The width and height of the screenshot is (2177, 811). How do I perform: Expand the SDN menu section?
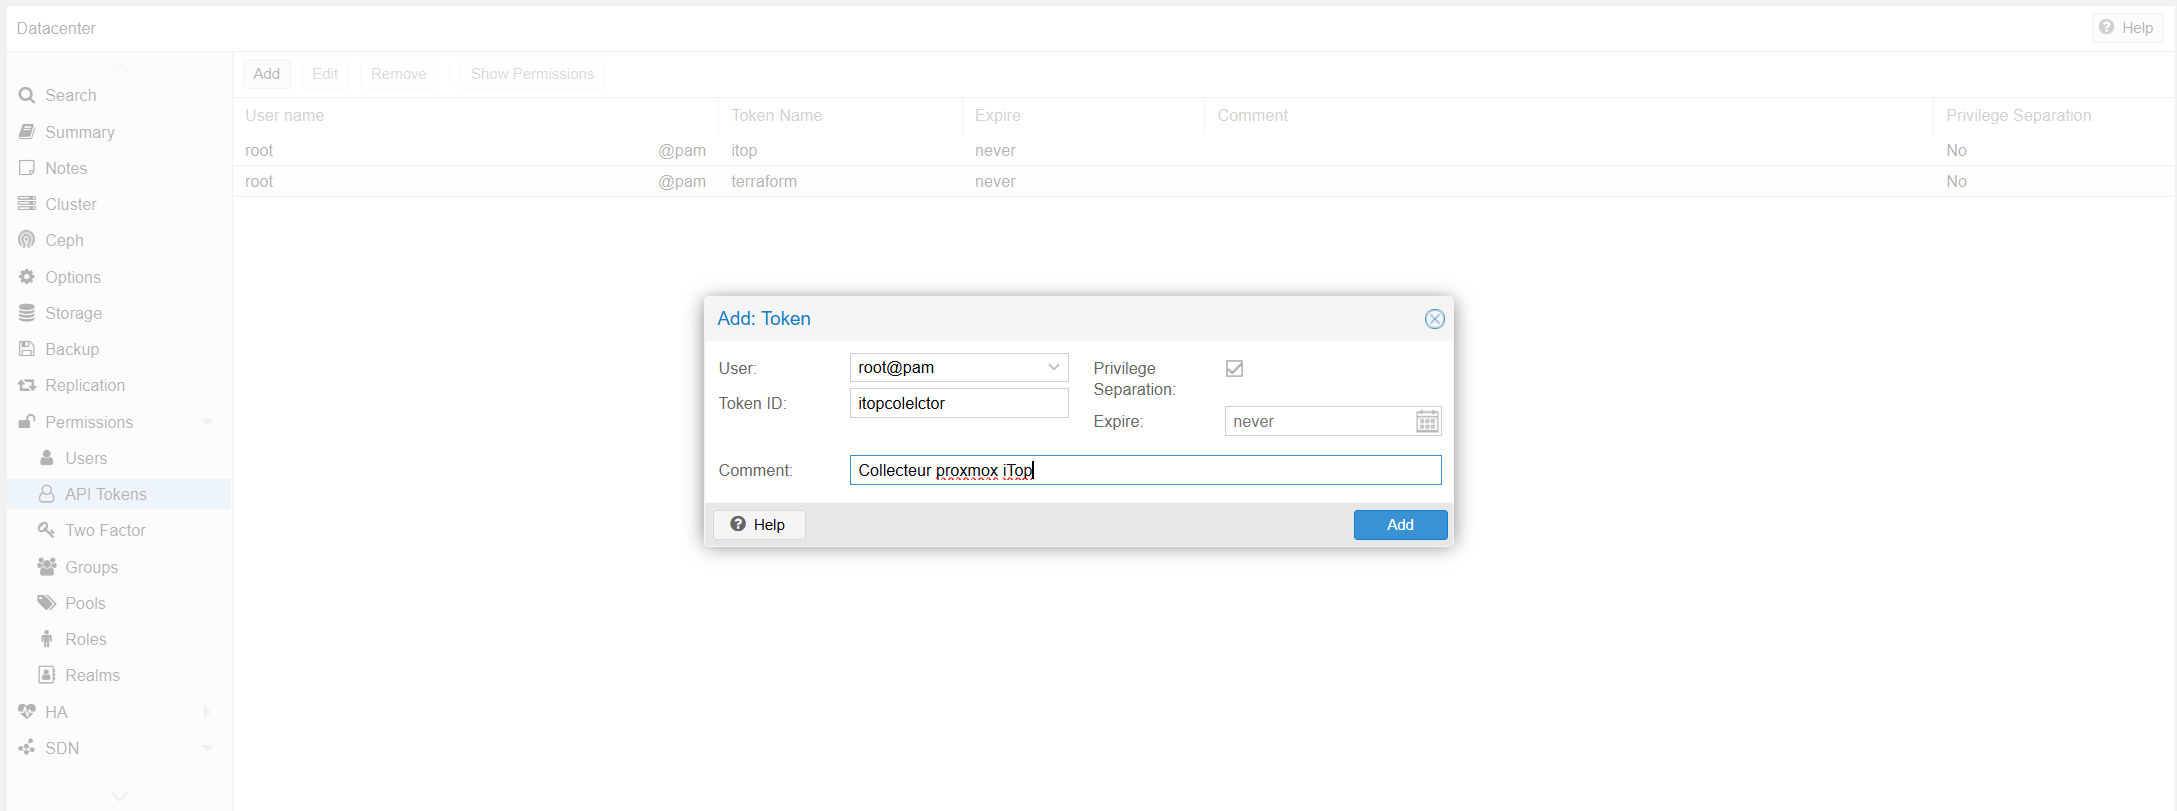pyautogui.click(x=207, y=748)
